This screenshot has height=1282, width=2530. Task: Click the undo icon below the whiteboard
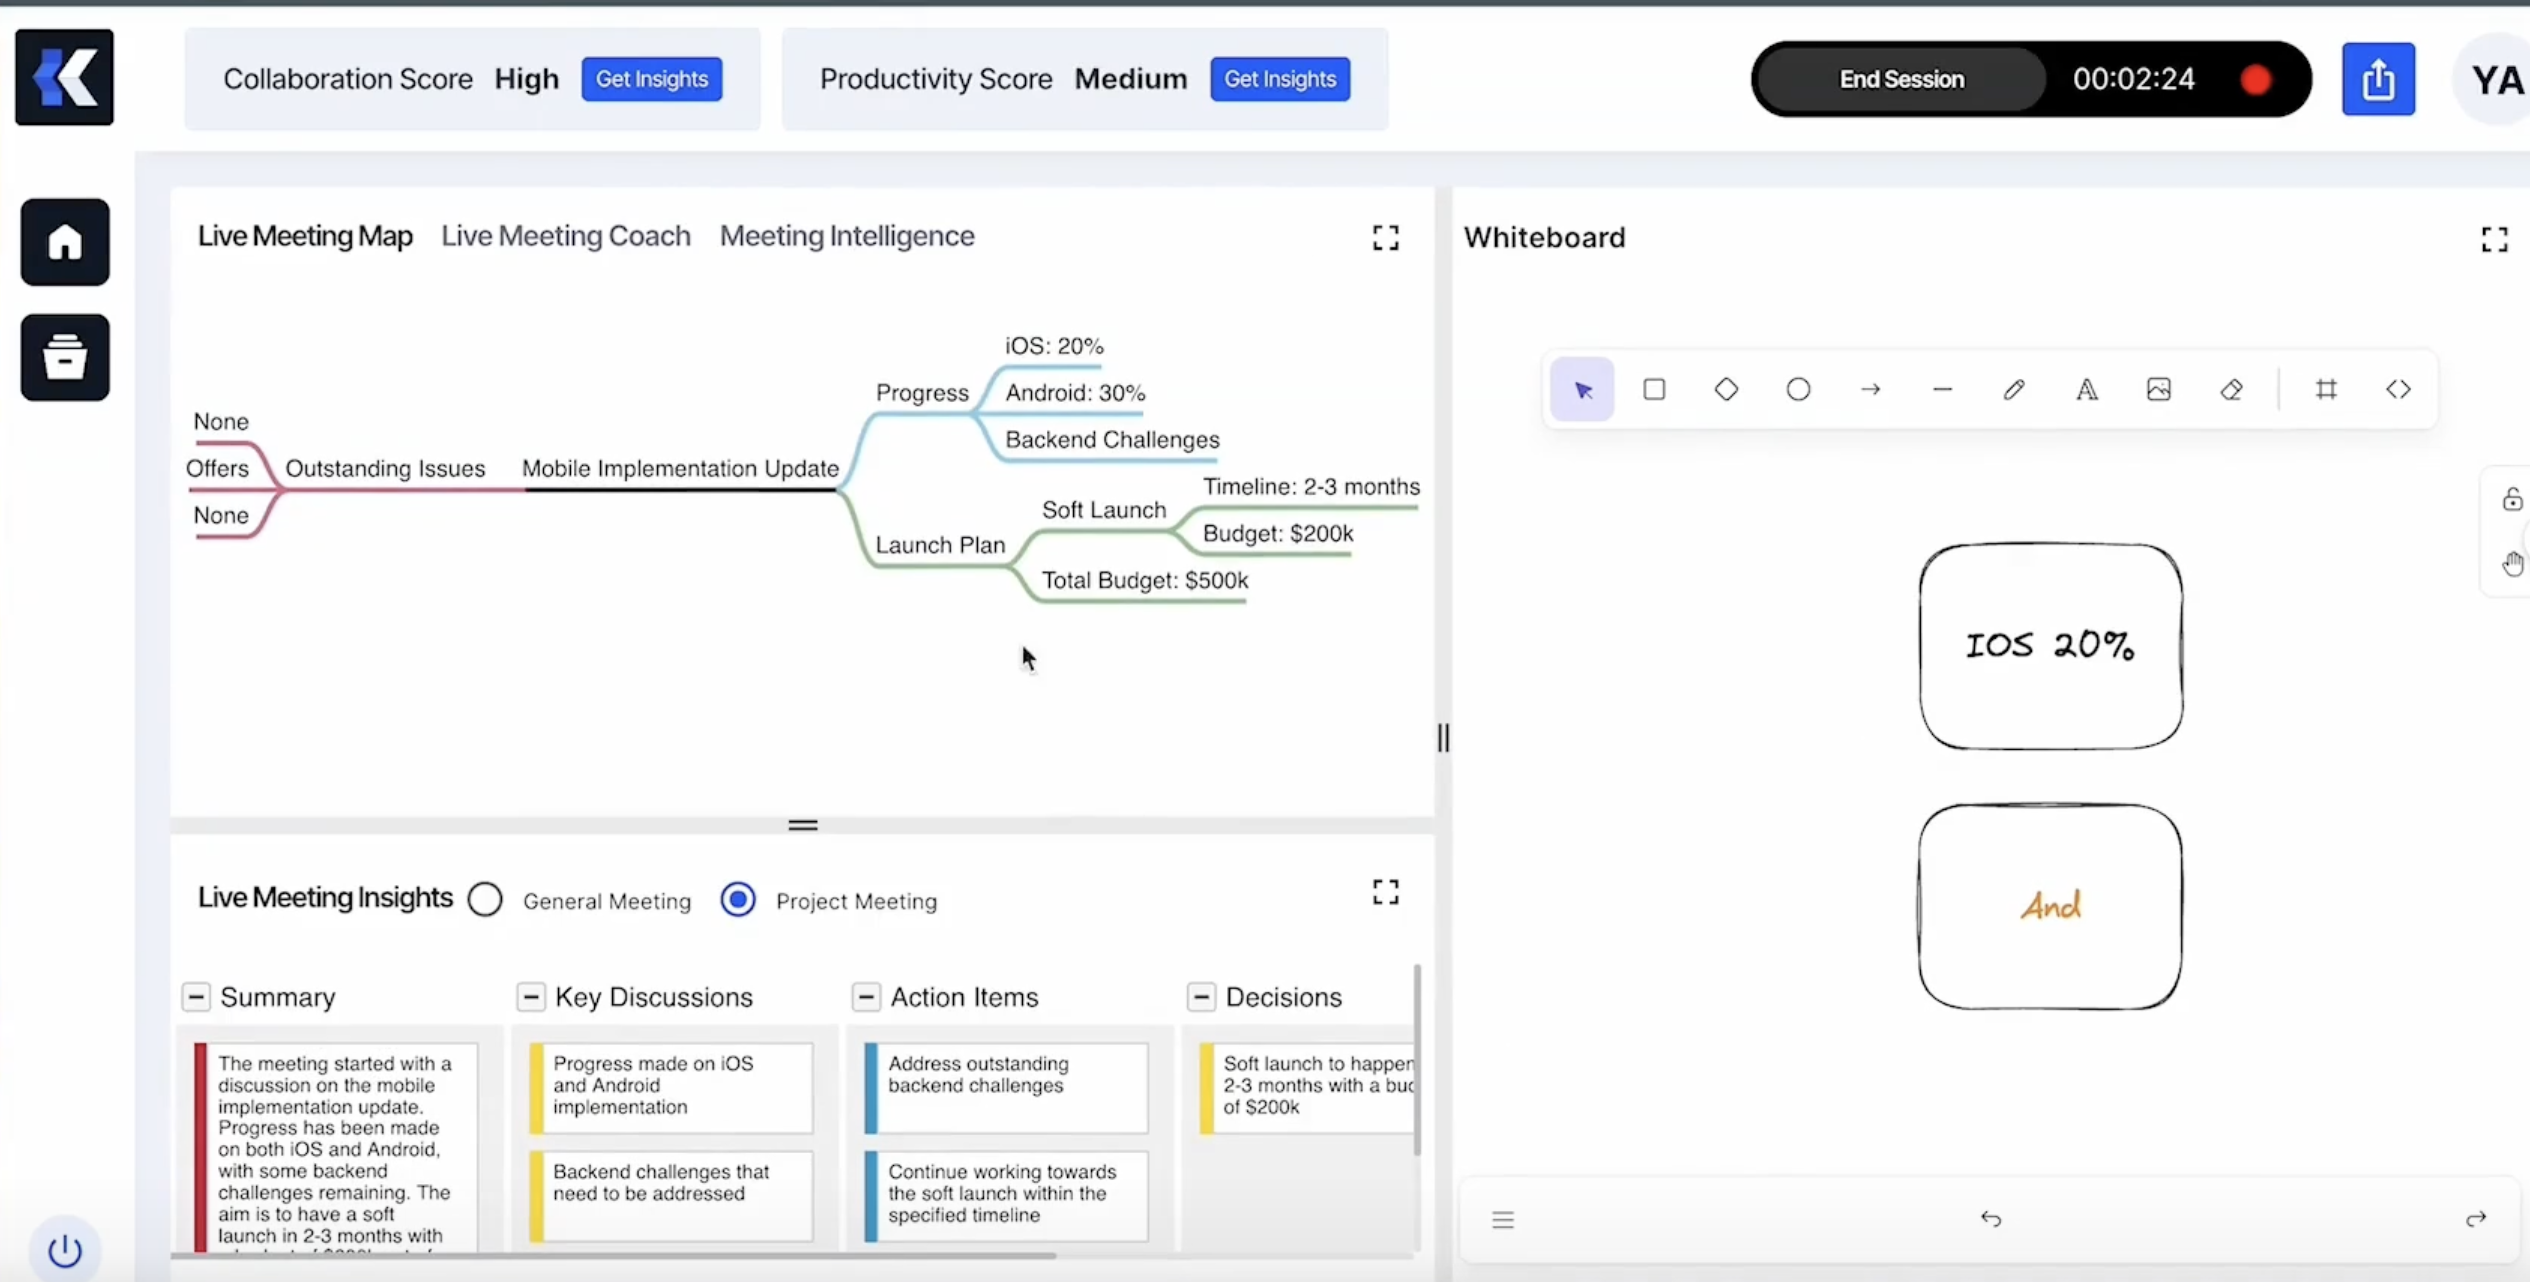(x=1990, y=1218)
